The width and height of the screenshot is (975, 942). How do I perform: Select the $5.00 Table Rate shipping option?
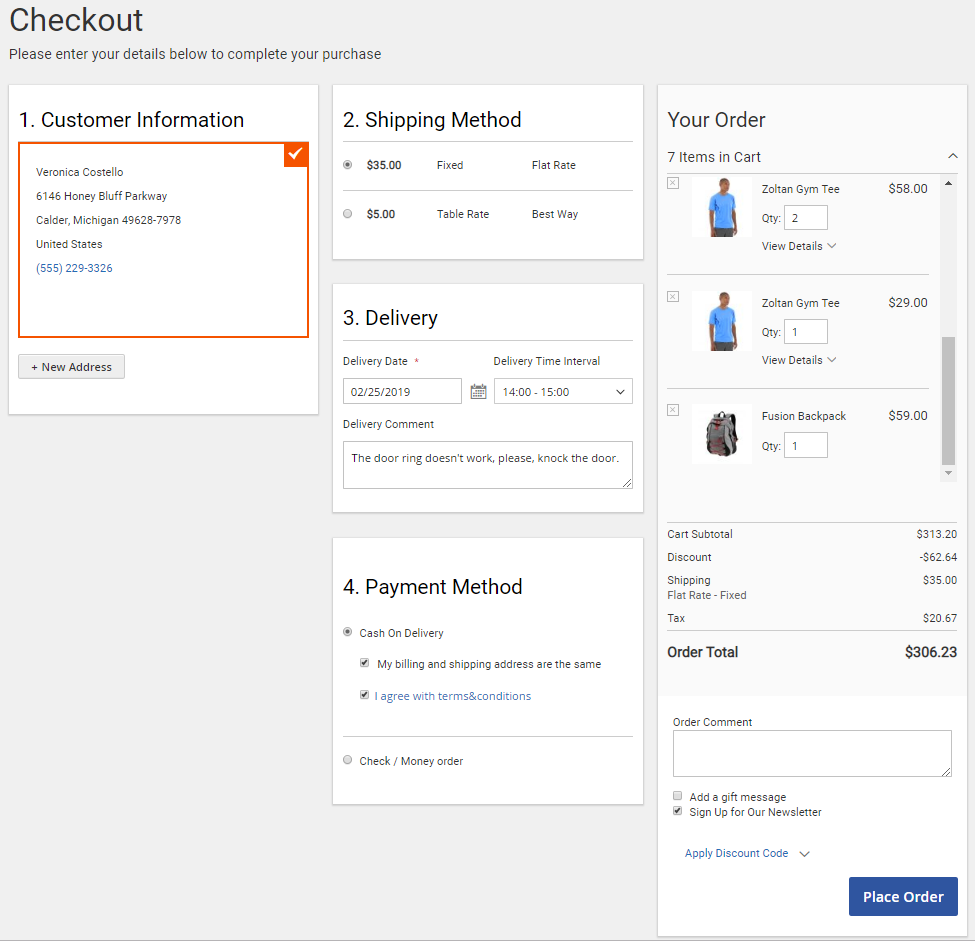coord(348,214)
